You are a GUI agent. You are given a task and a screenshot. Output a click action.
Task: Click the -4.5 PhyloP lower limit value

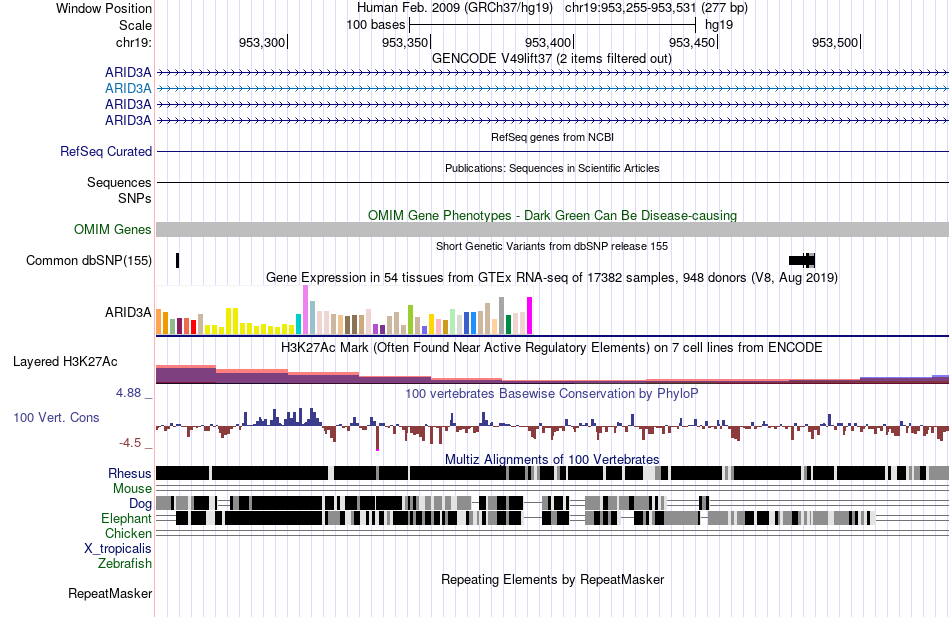click(x=130, y=443)
